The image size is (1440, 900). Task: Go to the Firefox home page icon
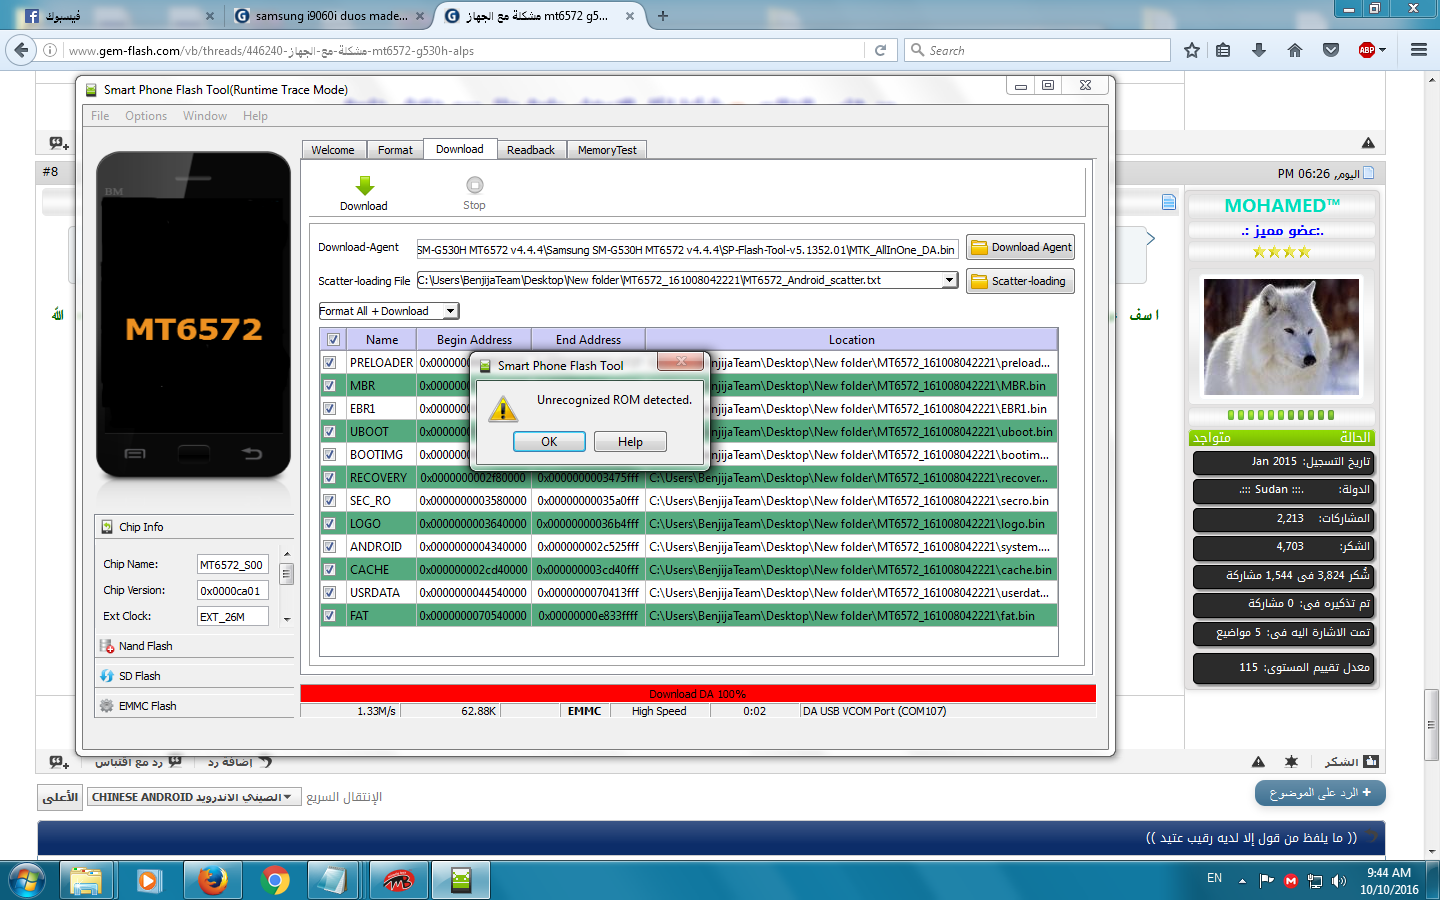(x=1295, y=50)
